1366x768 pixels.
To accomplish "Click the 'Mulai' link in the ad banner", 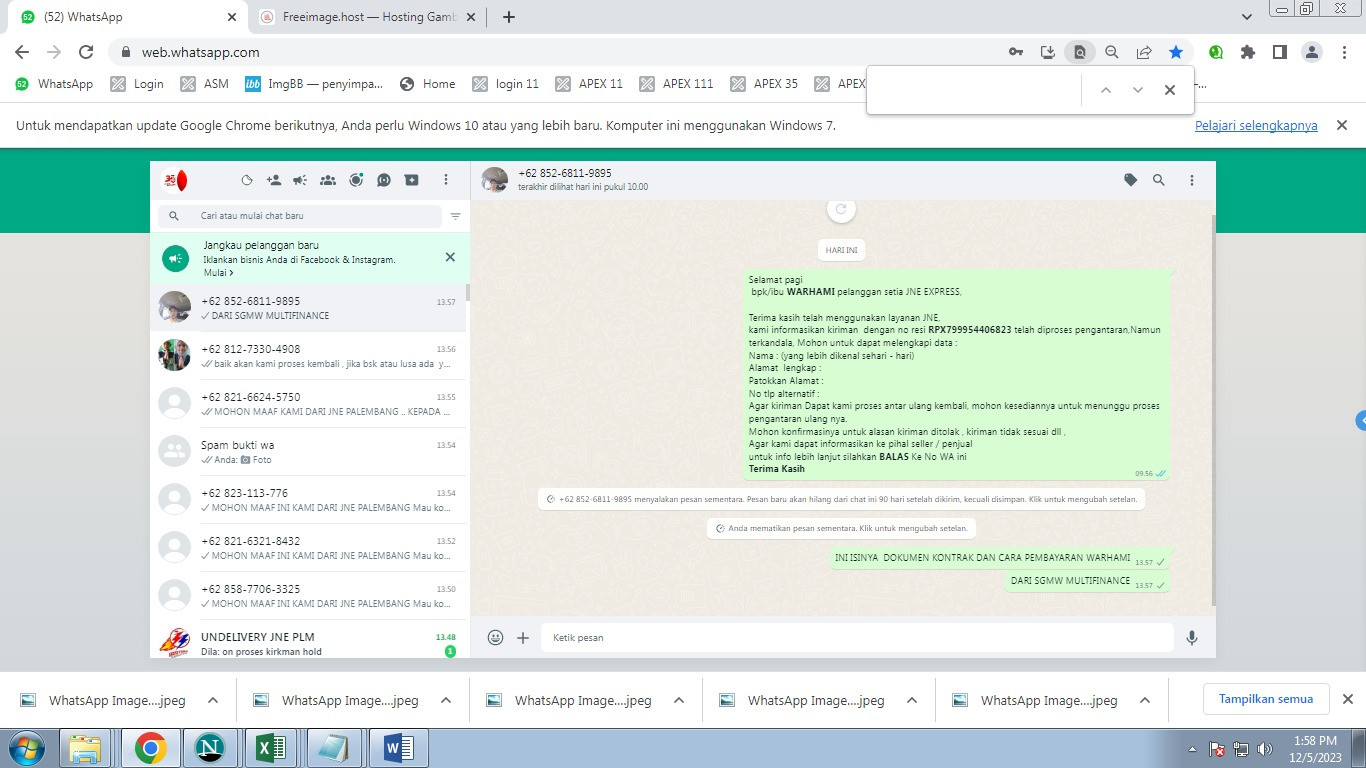I will (x=218, y=273).
